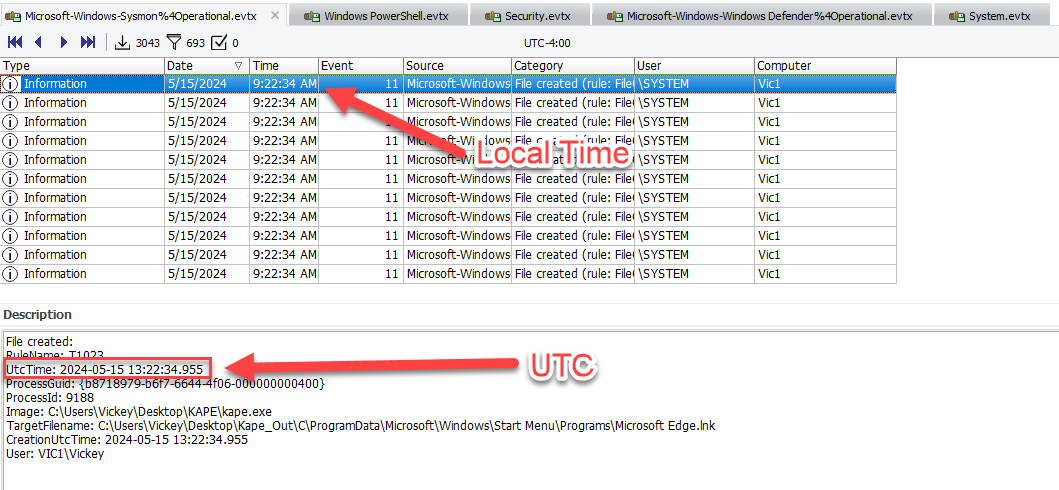The width and height of the screenshot is (1059, 490).
Task: Jump to last event with the last-record arrow
Action: (x=88, y=42)
